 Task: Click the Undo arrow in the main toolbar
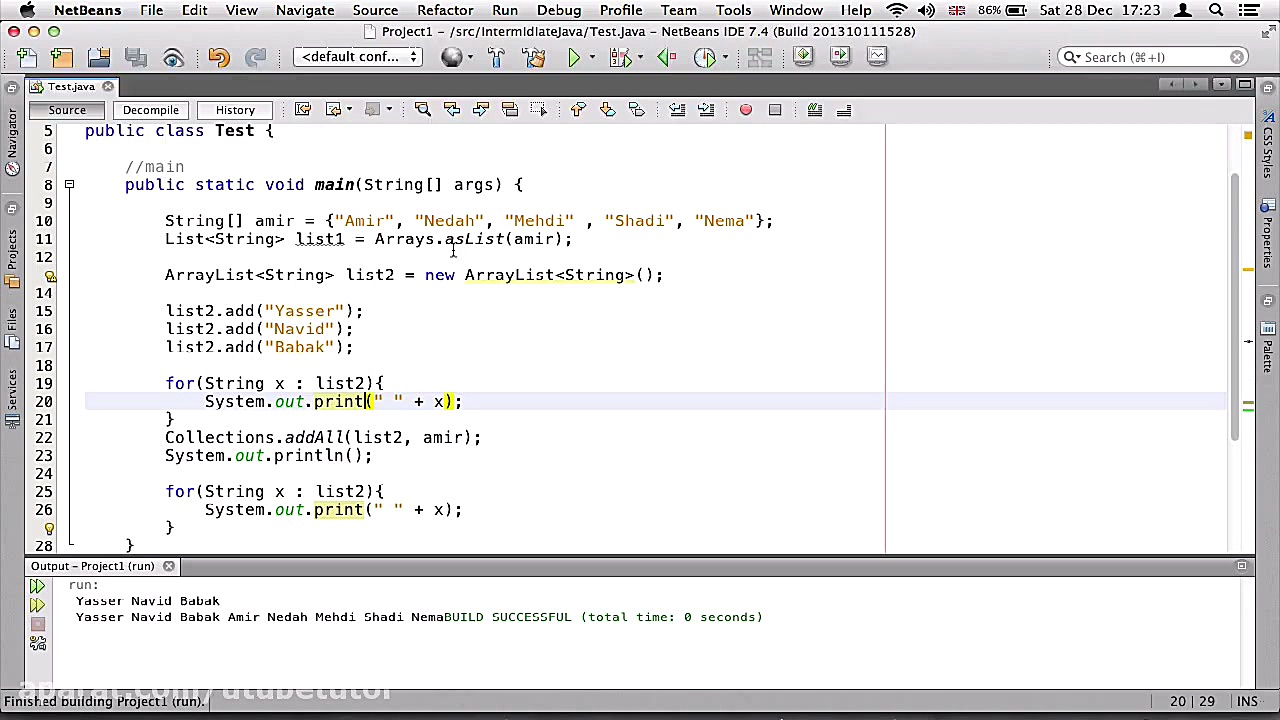click(x=219, y=57)
